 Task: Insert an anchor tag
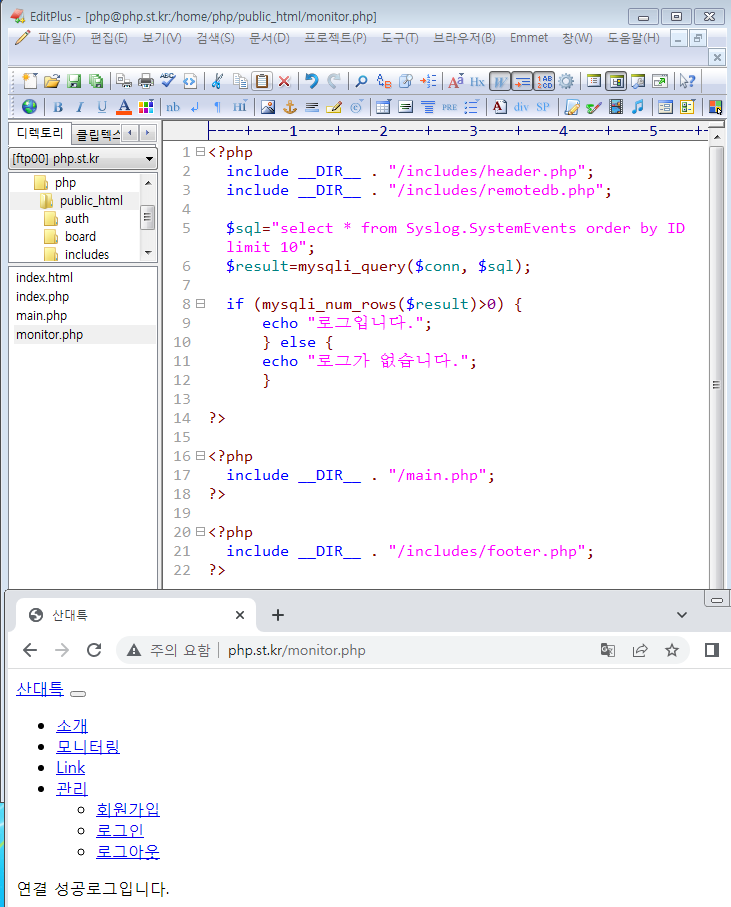pyautogui.click(x=290, y=106)
